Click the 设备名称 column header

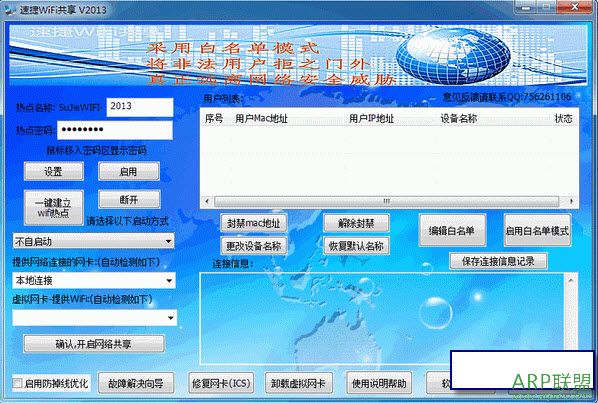point(458,119)
